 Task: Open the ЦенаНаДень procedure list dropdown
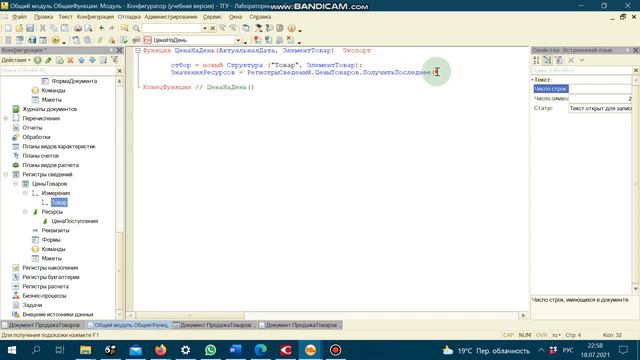click(x=238, y=40)
